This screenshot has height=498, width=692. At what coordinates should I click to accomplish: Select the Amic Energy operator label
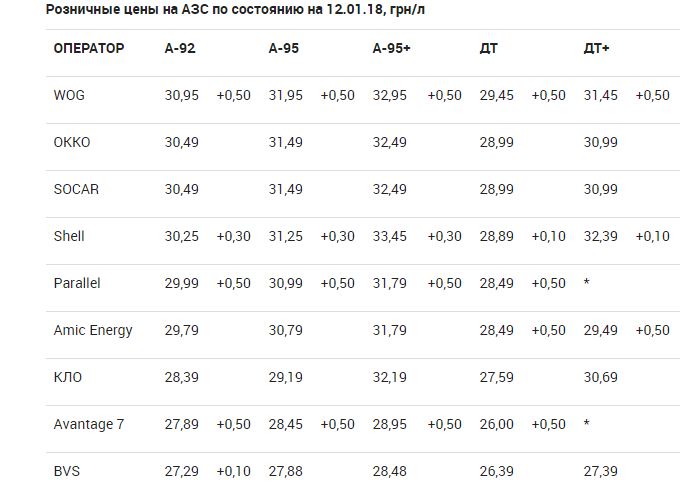click(x=93, y=330)
